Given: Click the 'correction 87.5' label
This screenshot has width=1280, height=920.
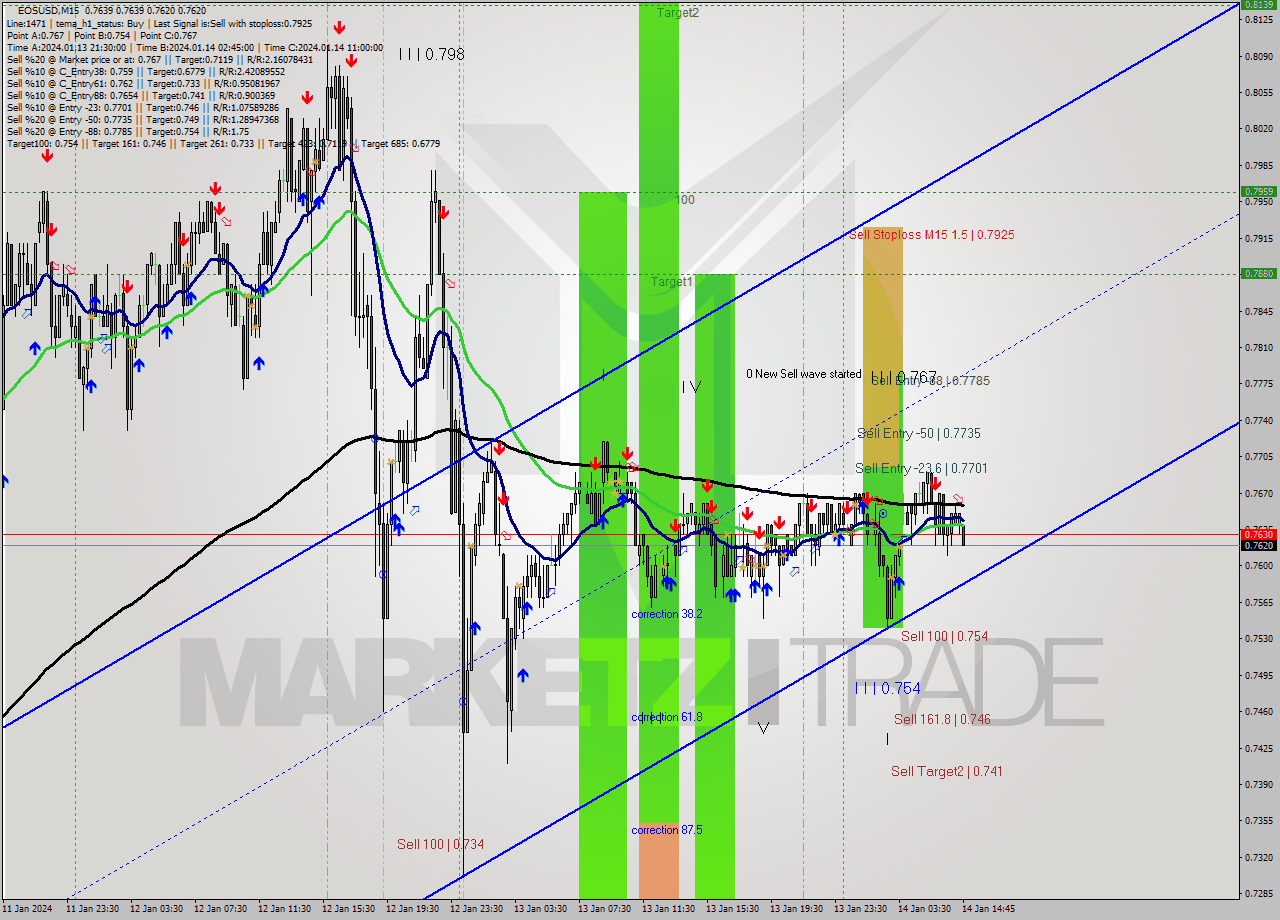Looking at the screenshot, I should click(666, 830).
